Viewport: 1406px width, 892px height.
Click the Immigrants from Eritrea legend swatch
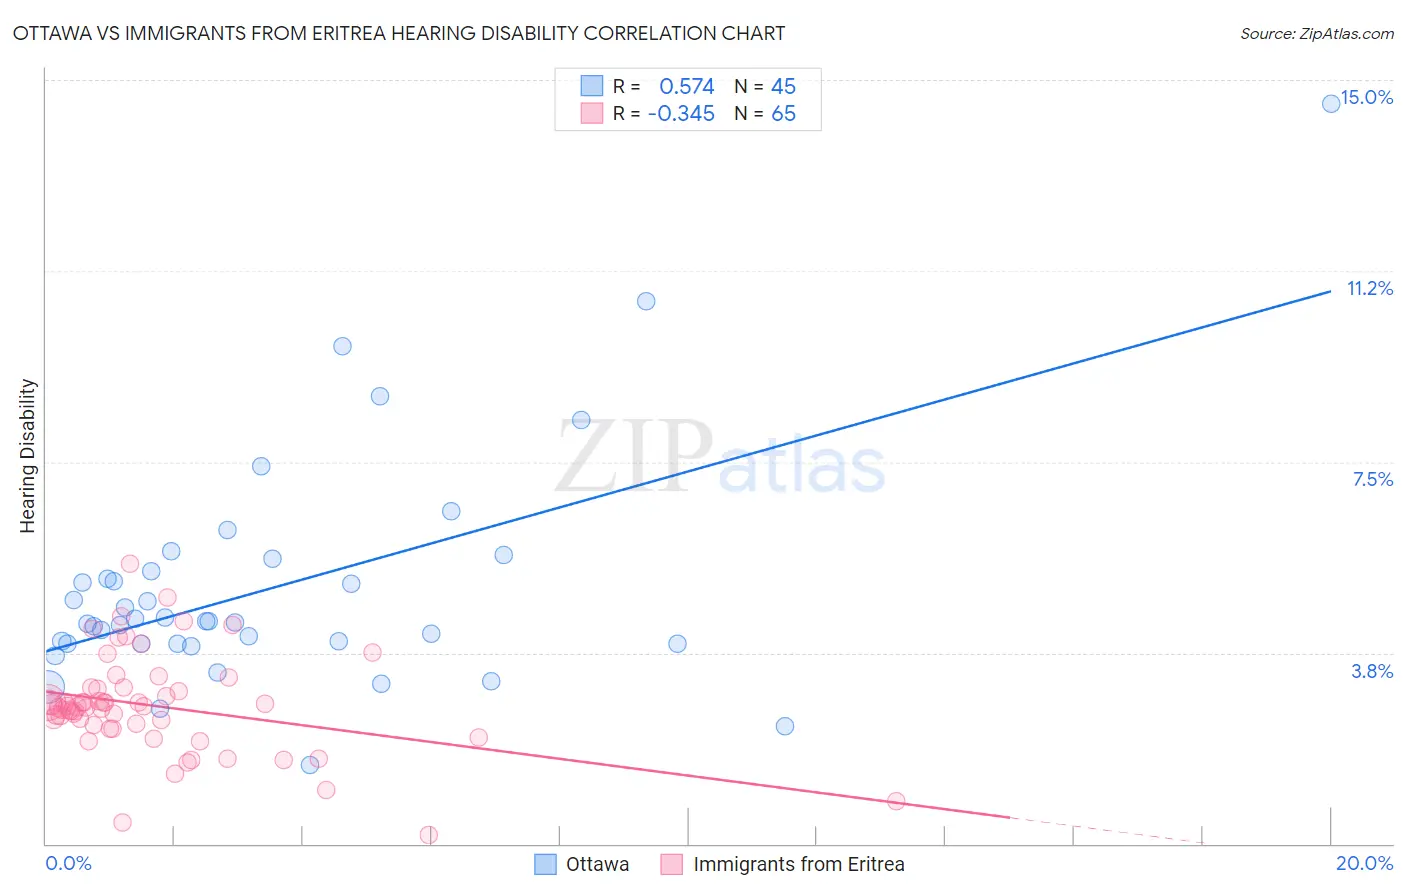coord(672,864)
